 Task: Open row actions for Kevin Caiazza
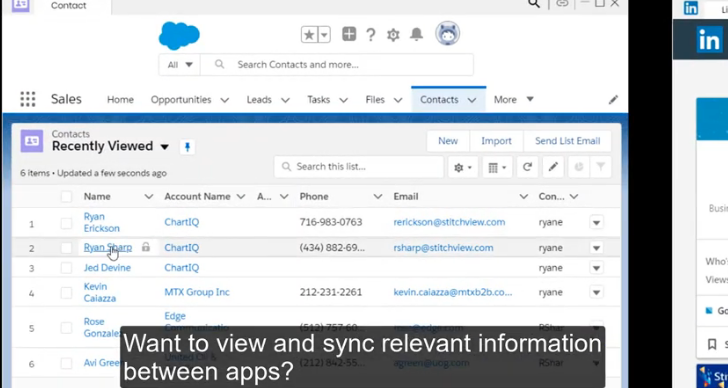click(596, 292)
